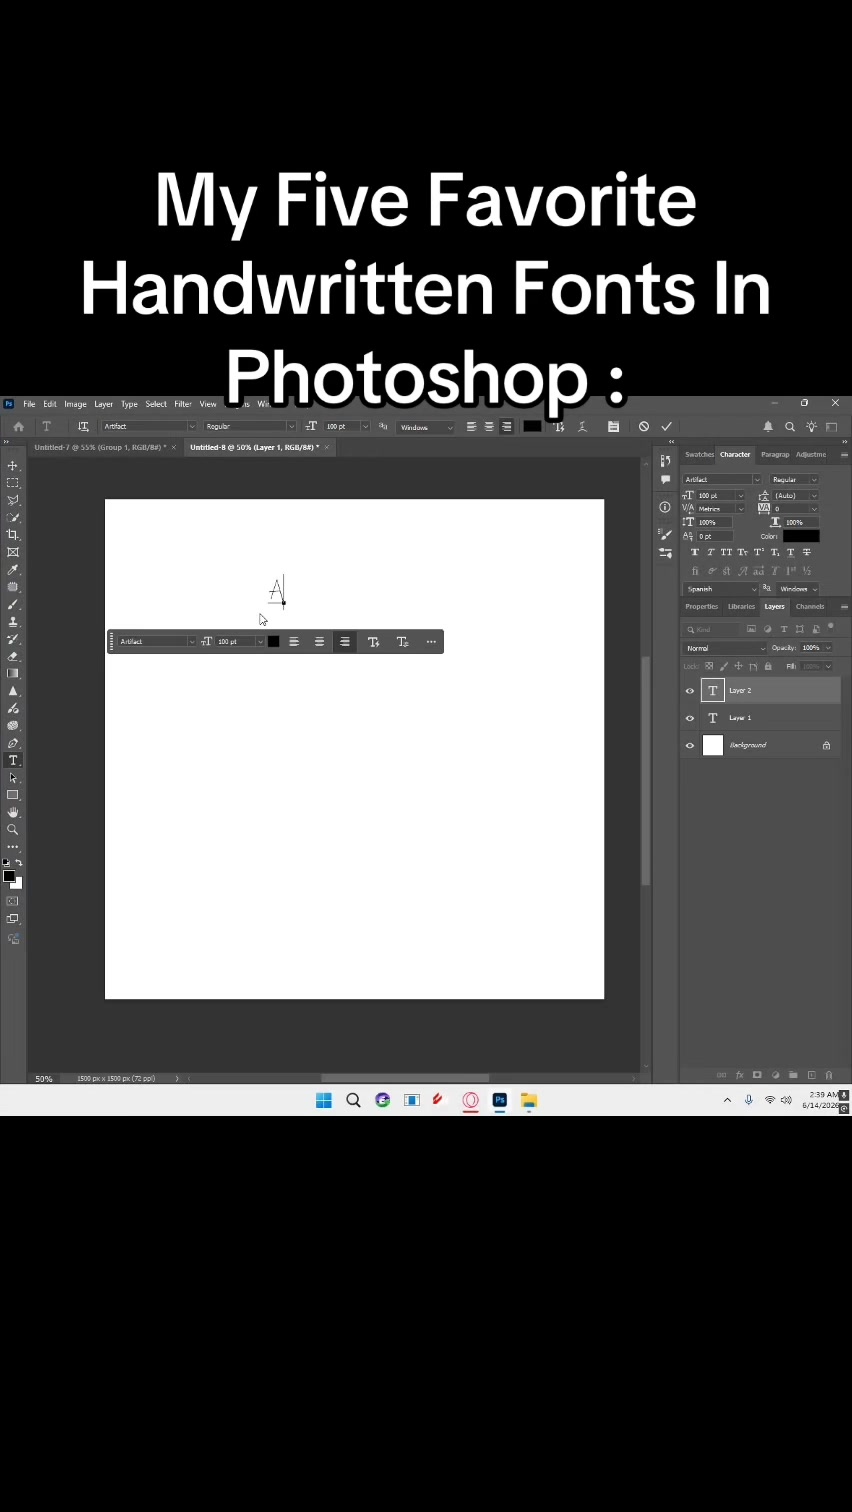Image resolution: width=852 pixels, height=1512 pixels.
Task: Click the Kind search field in Layers
Action: coord(711,630)
